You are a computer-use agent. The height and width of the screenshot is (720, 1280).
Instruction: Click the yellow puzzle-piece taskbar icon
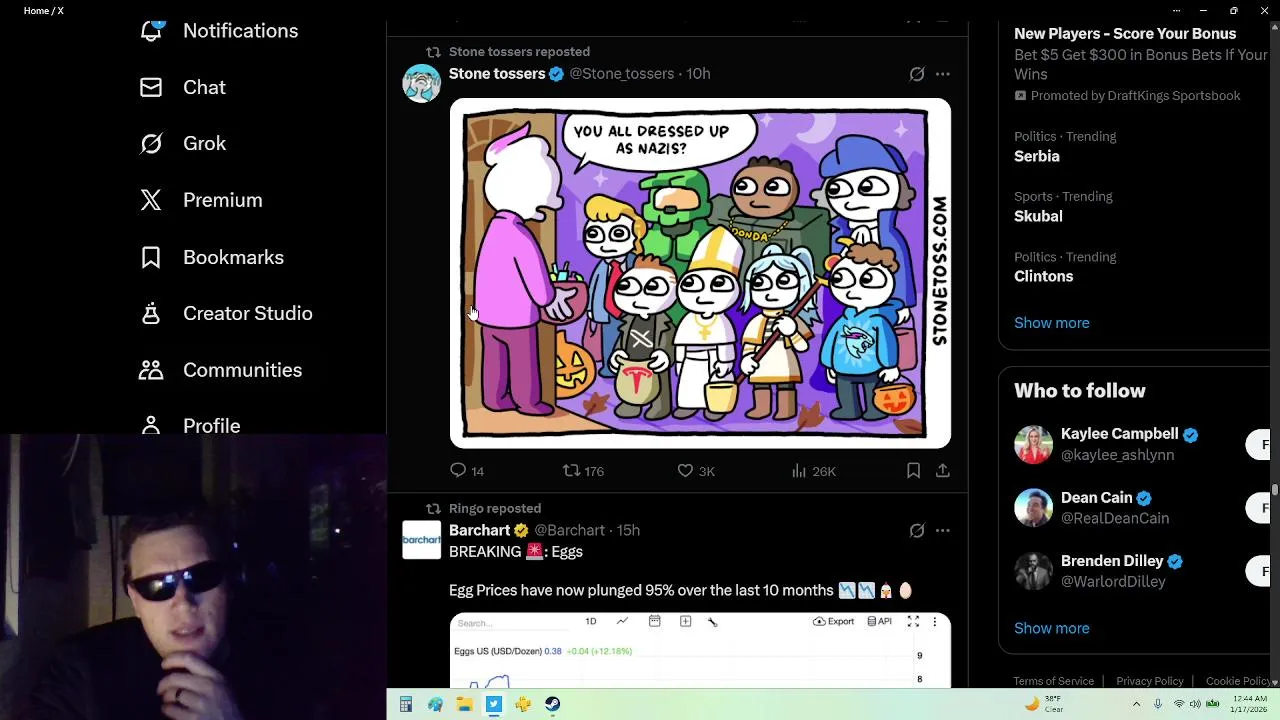[523, 705]
